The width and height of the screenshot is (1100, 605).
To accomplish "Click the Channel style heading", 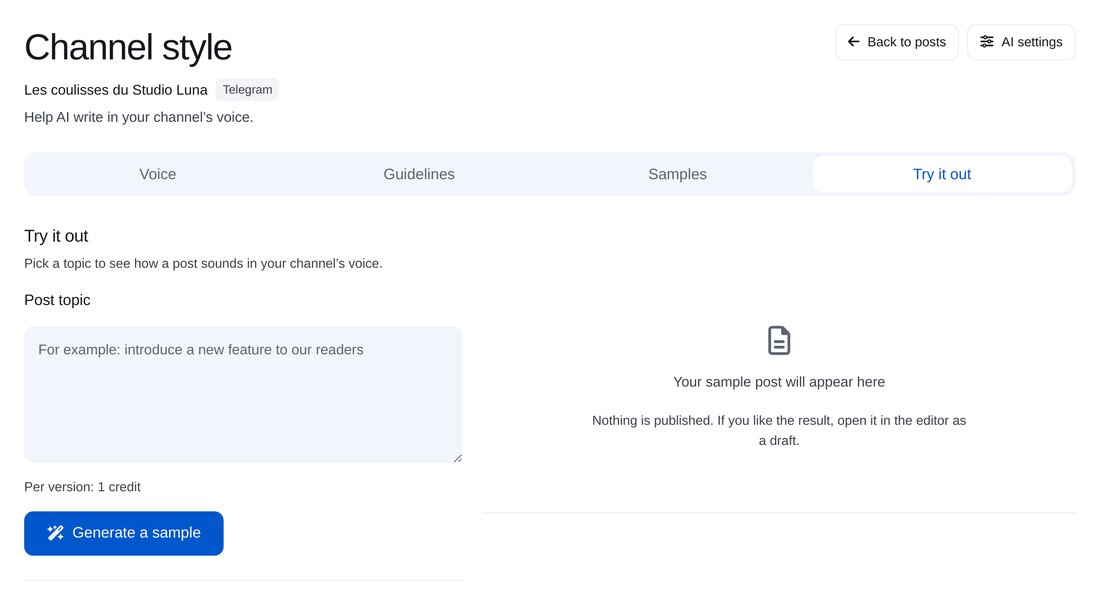I will tap(128, 48).
